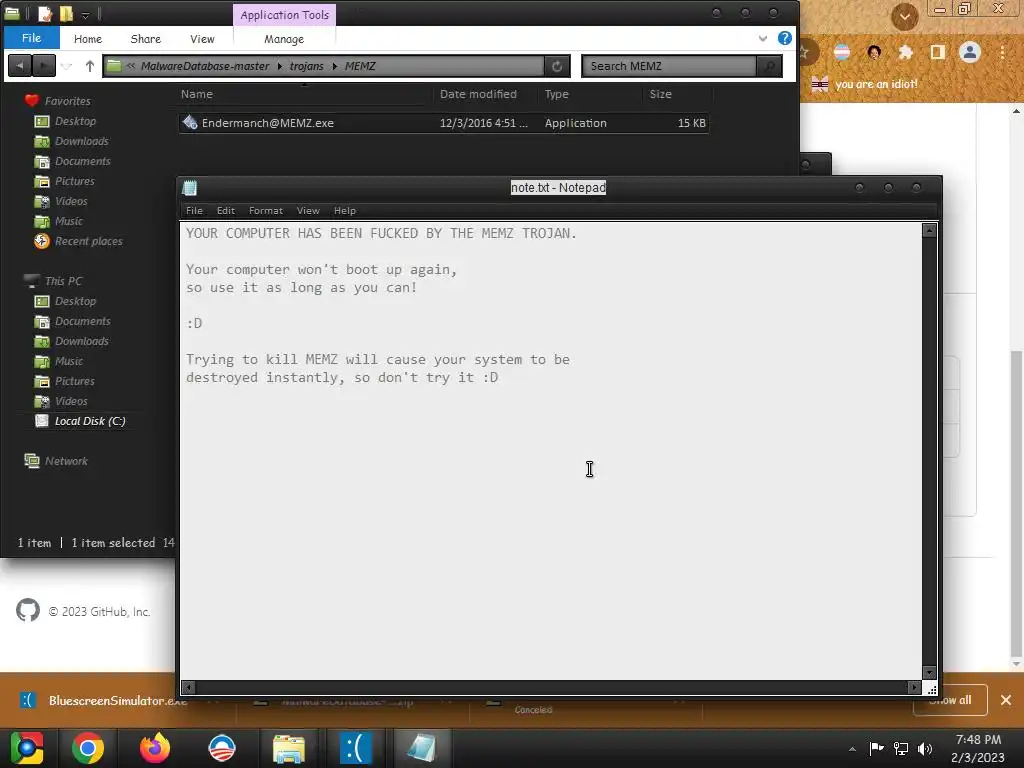
Task: Click Notepad horizontal scrollbar left arrow
Action: pos(188,687)
